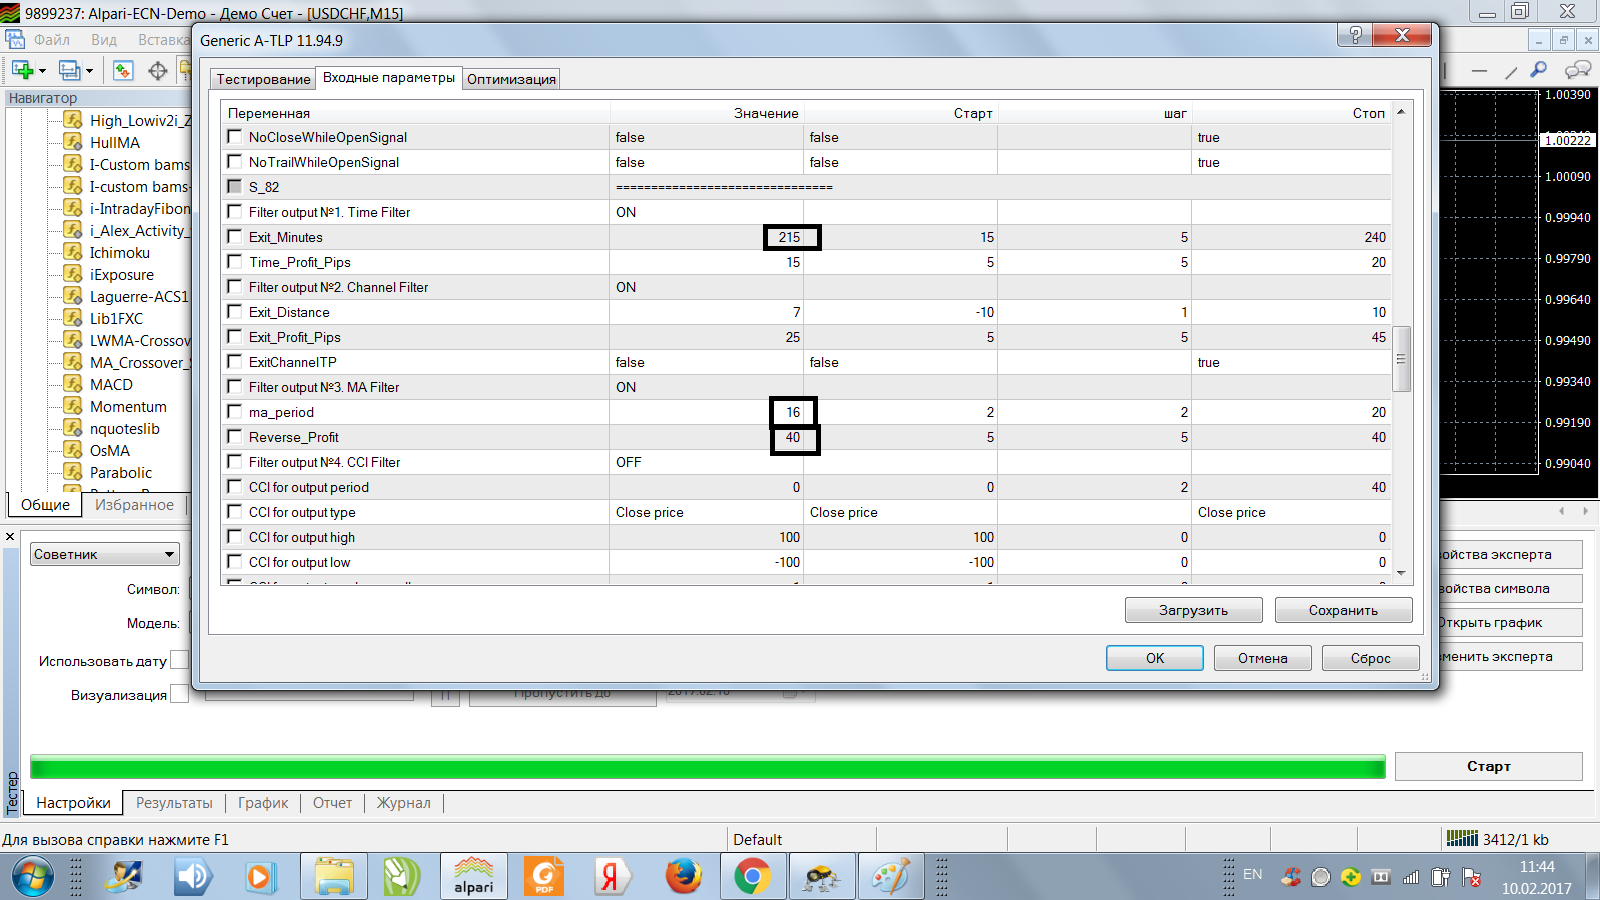The image size is (1600, 900).
Task: Check the NoTrailWhileOpenSignal checkbox
Action: (x=235, y=162)
